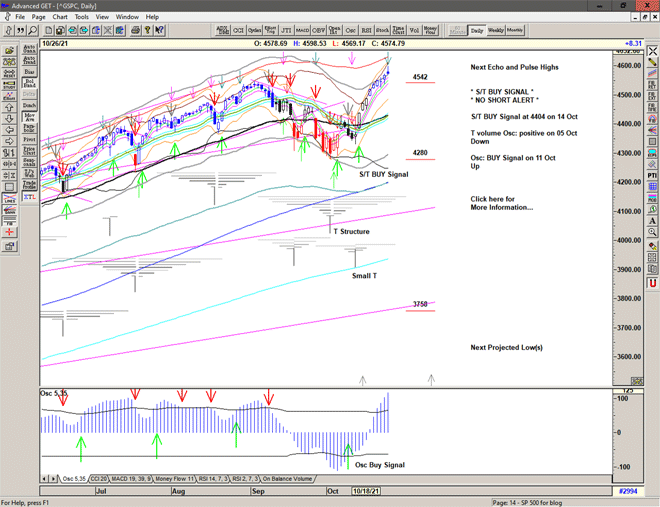The width and height of the screenshot is (660, 507).
Task: Click the 'Click here for More Information' link
Action: 501,203
